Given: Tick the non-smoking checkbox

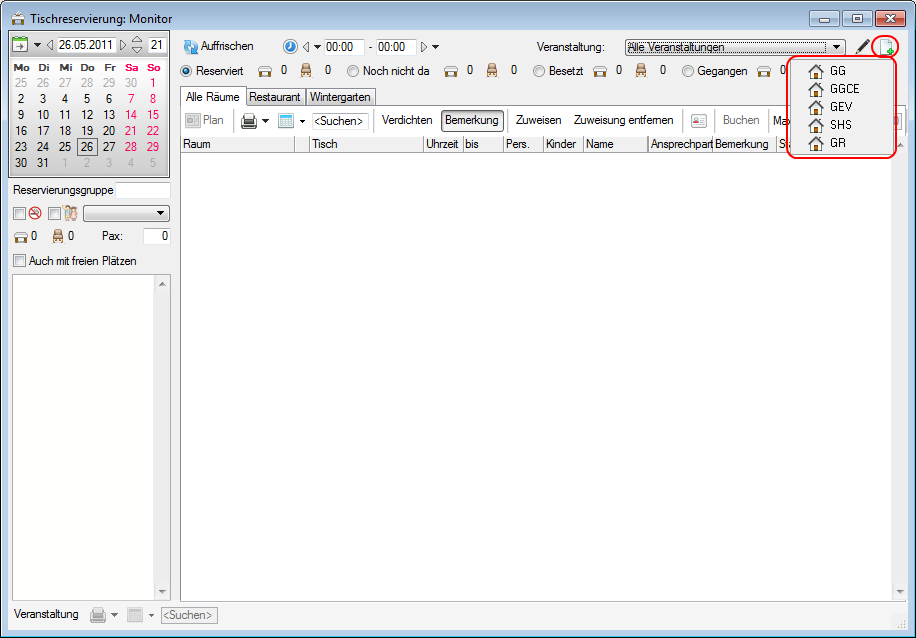Looking at the screenshot, I should tap(19, 213).
